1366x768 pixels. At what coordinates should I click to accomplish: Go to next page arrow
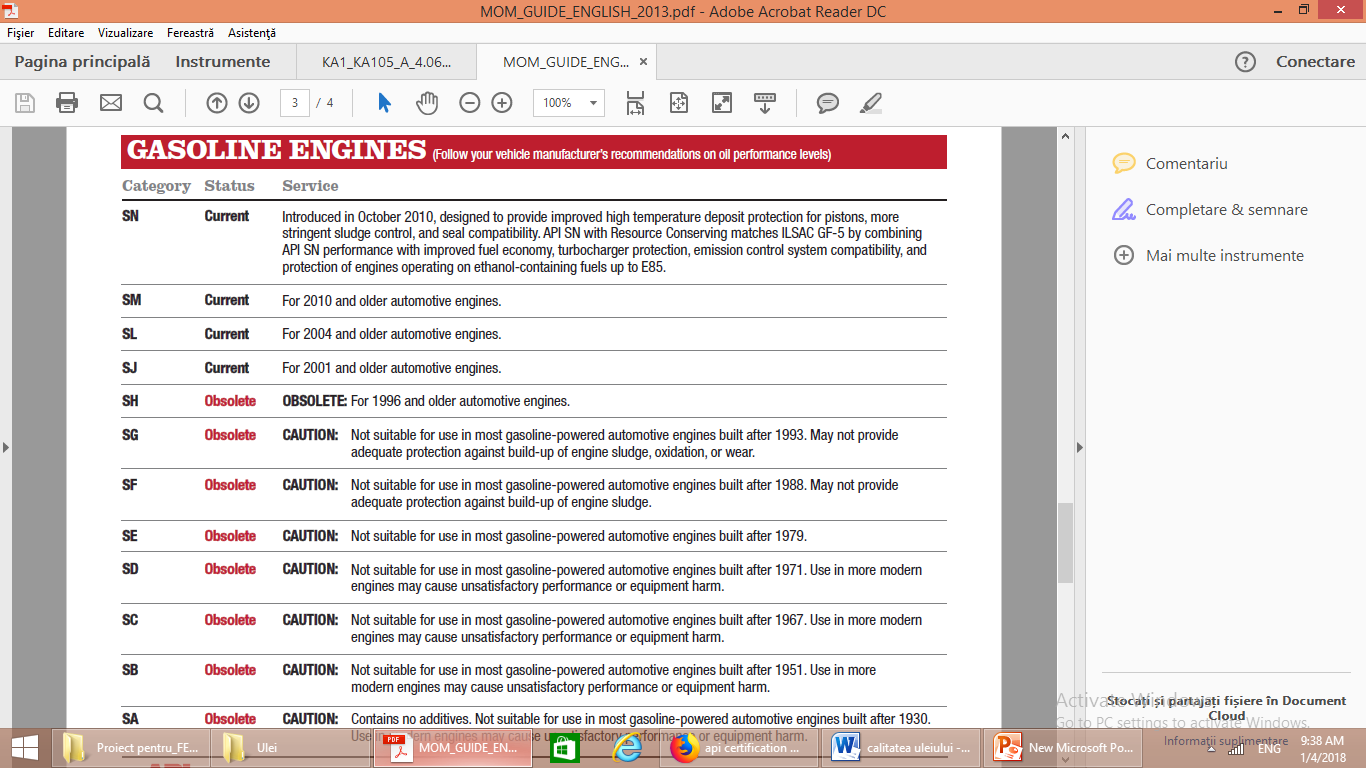click(x=249, y=103)
